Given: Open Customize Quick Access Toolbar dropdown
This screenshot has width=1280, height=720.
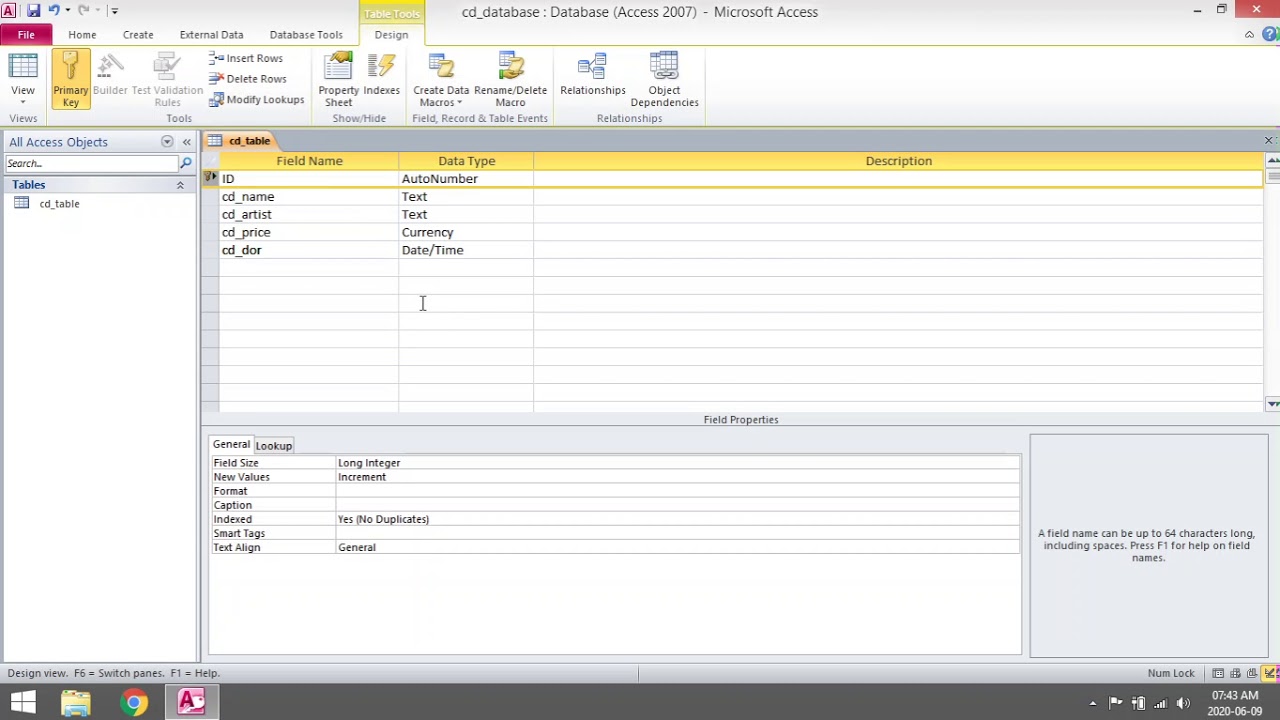Looking at the screenshot, I should tap(114, 11).
